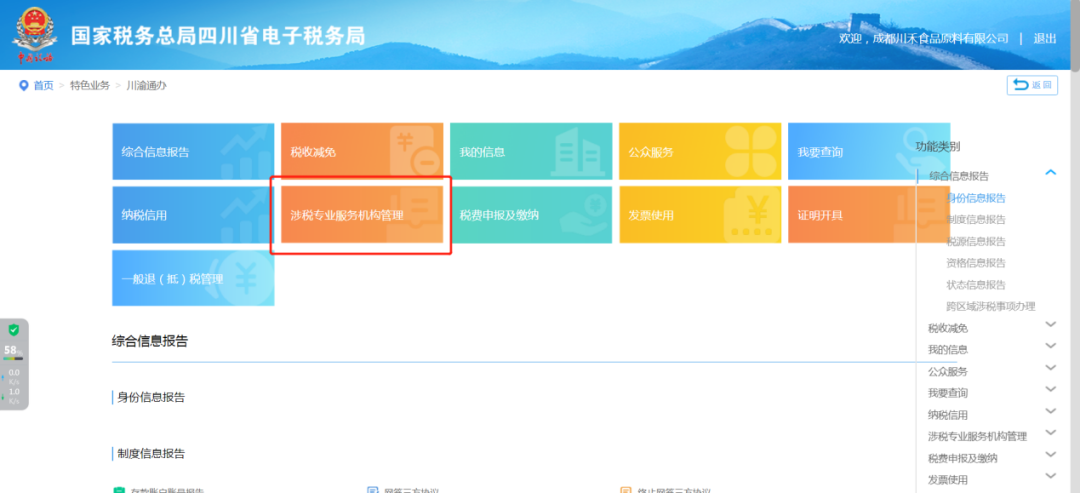This screenshot has height=493, width=1080.
Task: Click the 首页 breadcrumb link
Action: click(x=43, y=85)
